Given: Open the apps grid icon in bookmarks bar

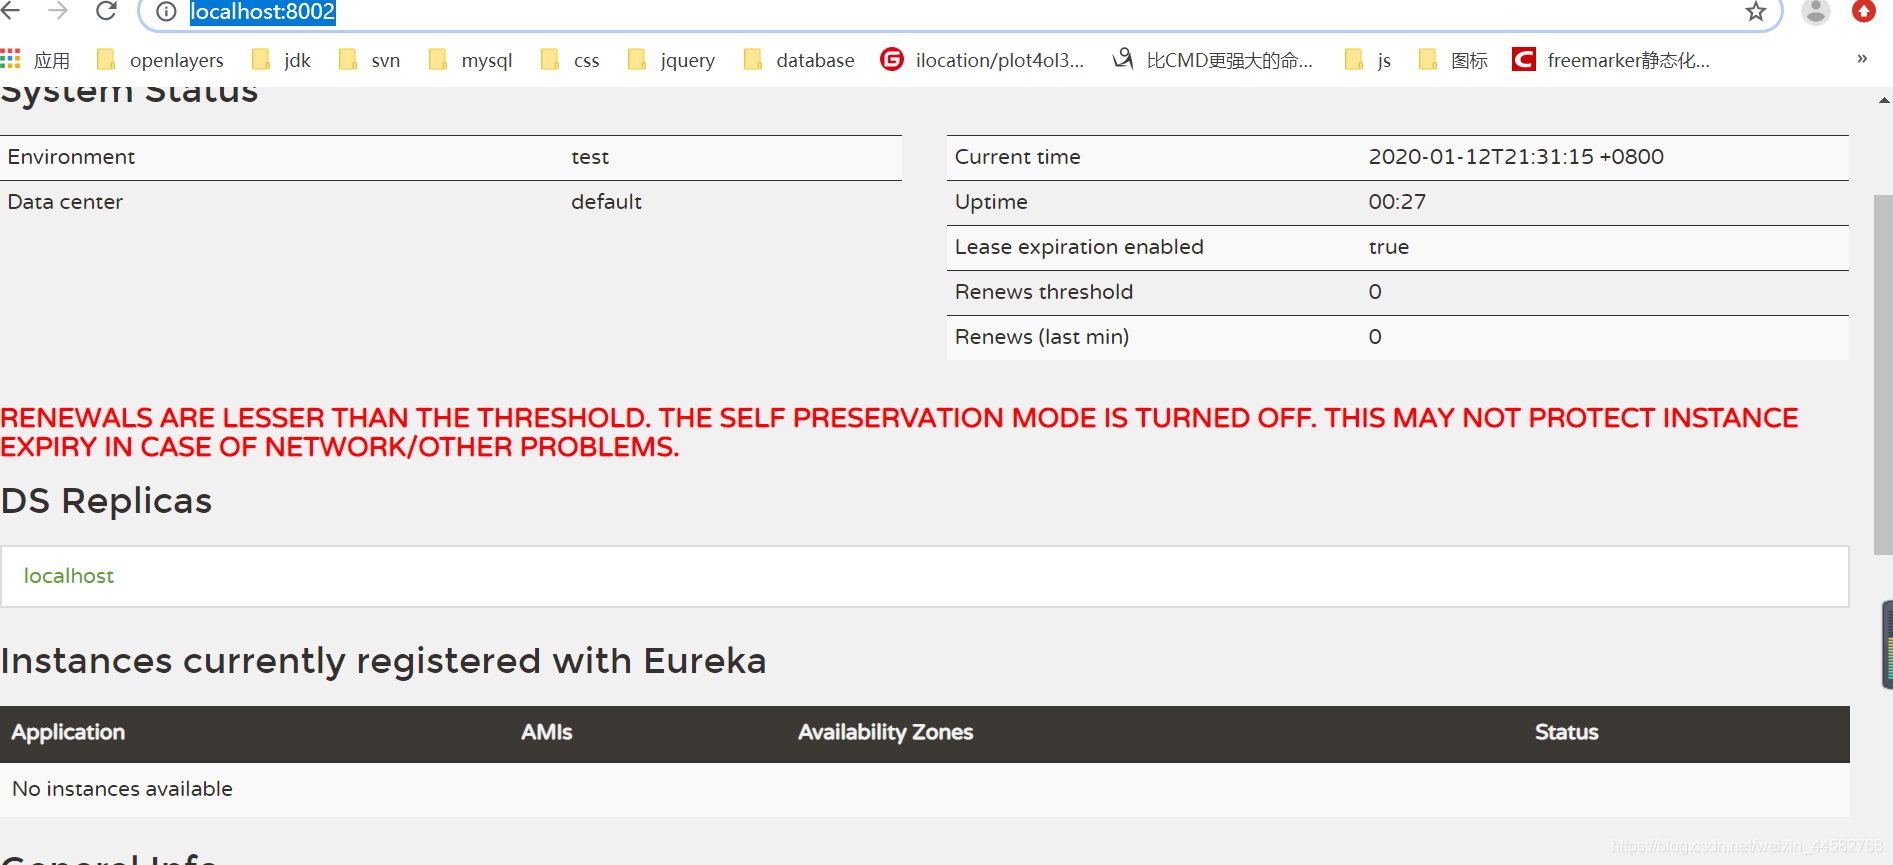Looking at the screenshot, I should tap(11, 59).
